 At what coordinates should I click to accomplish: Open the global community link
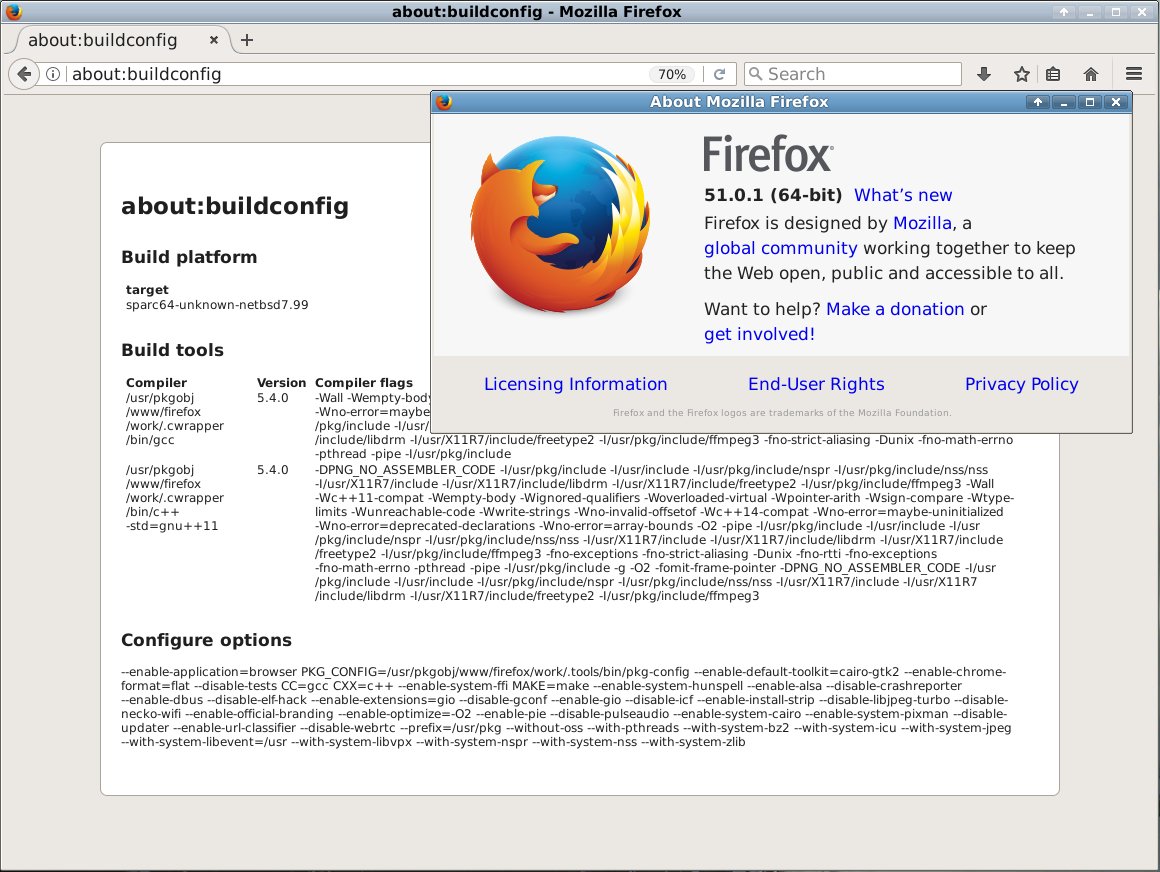(780, 249)
